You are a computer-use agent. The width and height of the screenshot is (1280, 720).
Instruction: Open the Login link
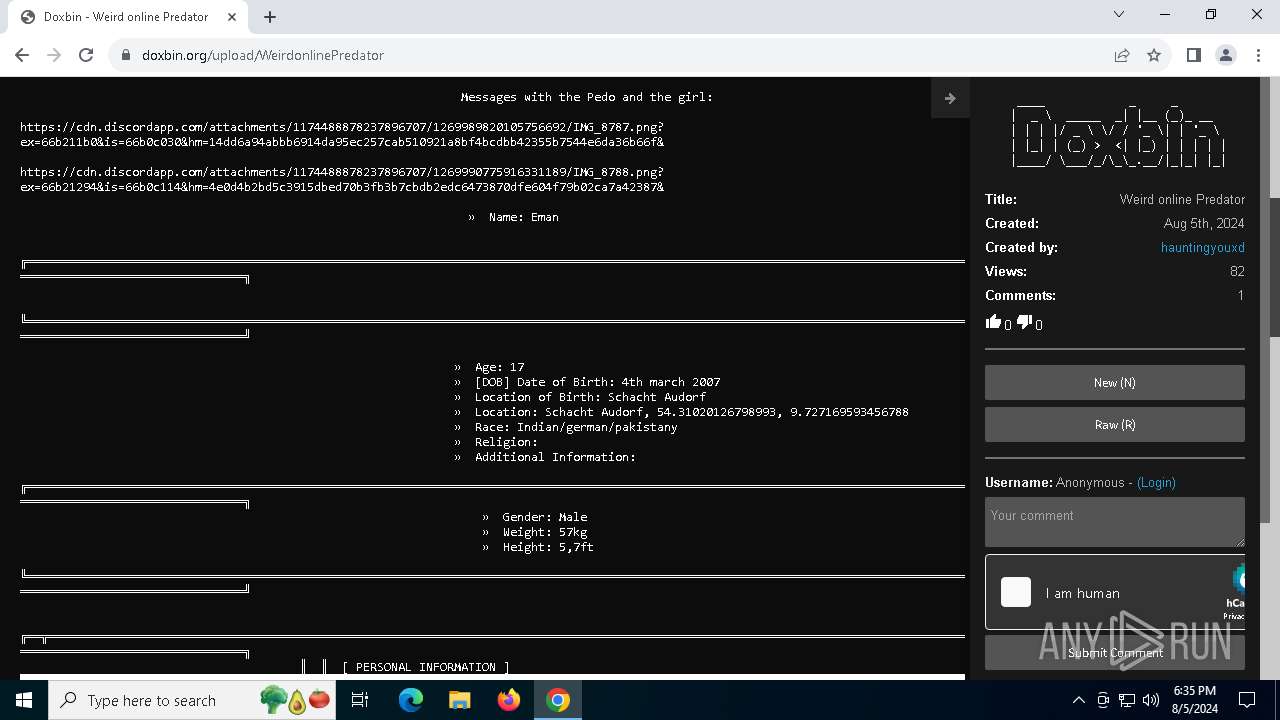click(1156, 482)
